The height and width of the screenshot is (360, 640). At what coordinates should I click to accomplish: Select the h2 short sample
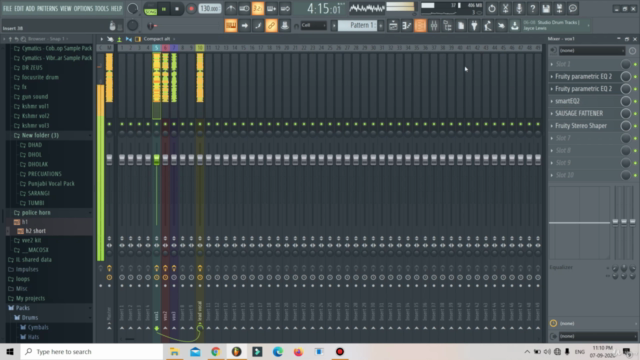[36, 231]
